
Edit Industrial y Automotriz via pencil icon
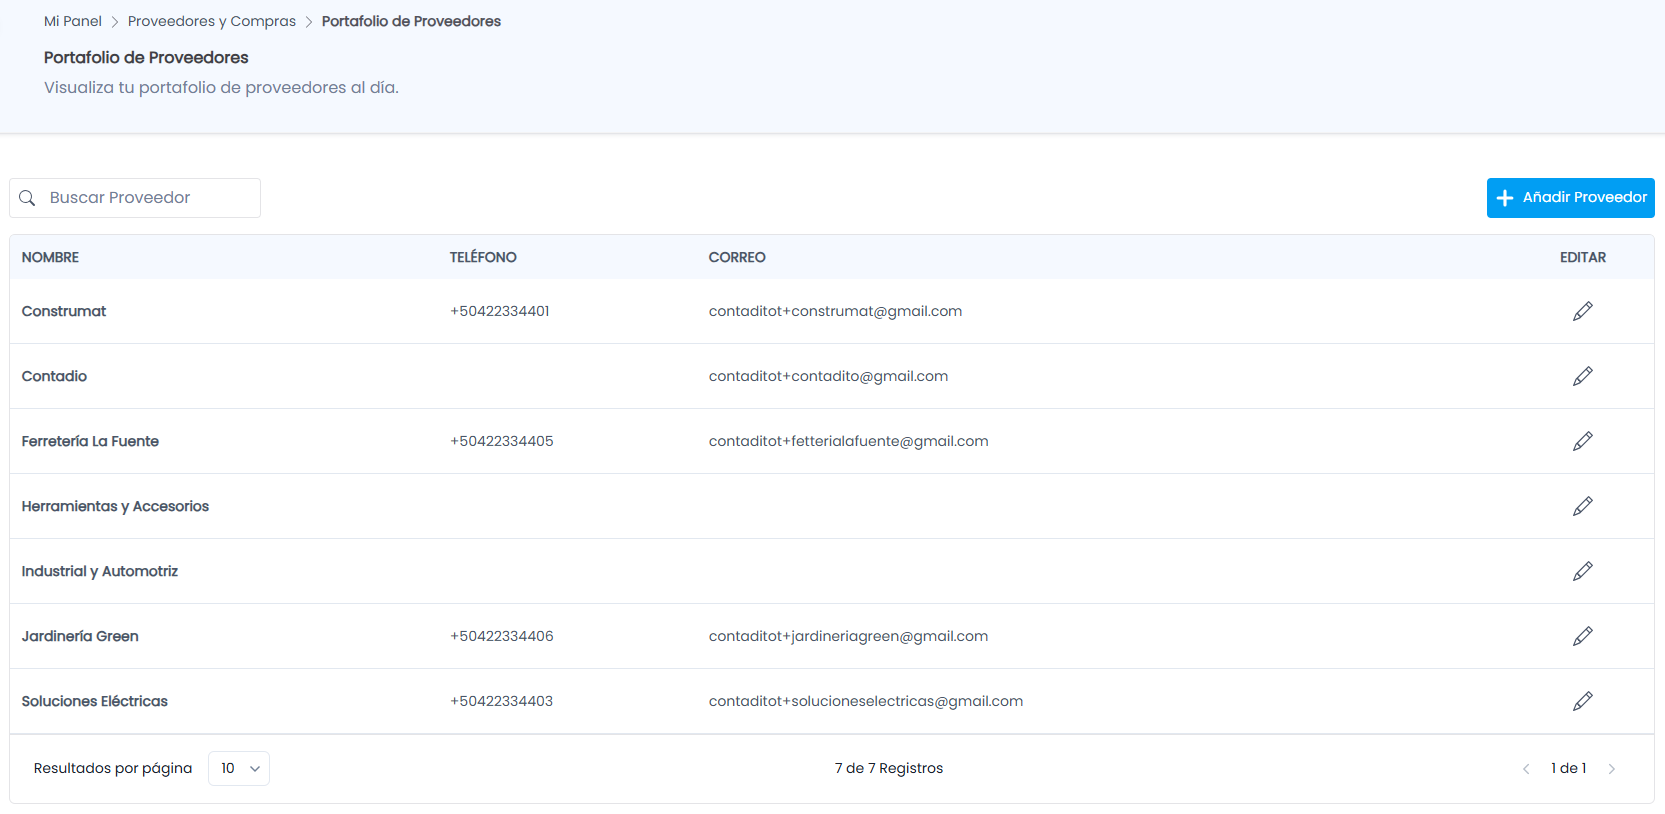1582,571
